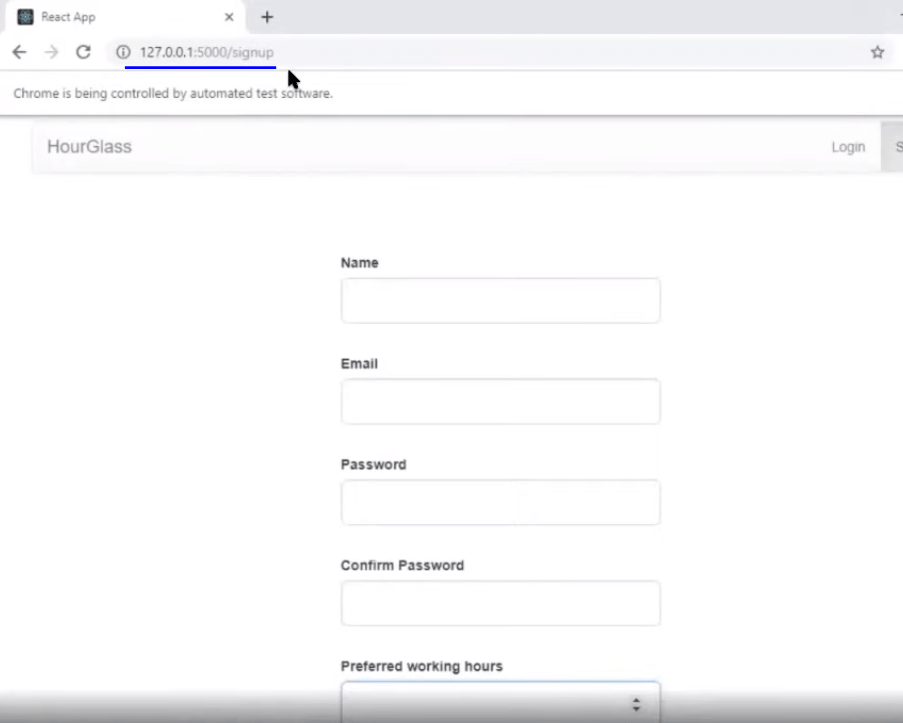Click the browser forward arrow
Image resolution: width=903 pixels, height=723 pixels.
pos(51,52)
